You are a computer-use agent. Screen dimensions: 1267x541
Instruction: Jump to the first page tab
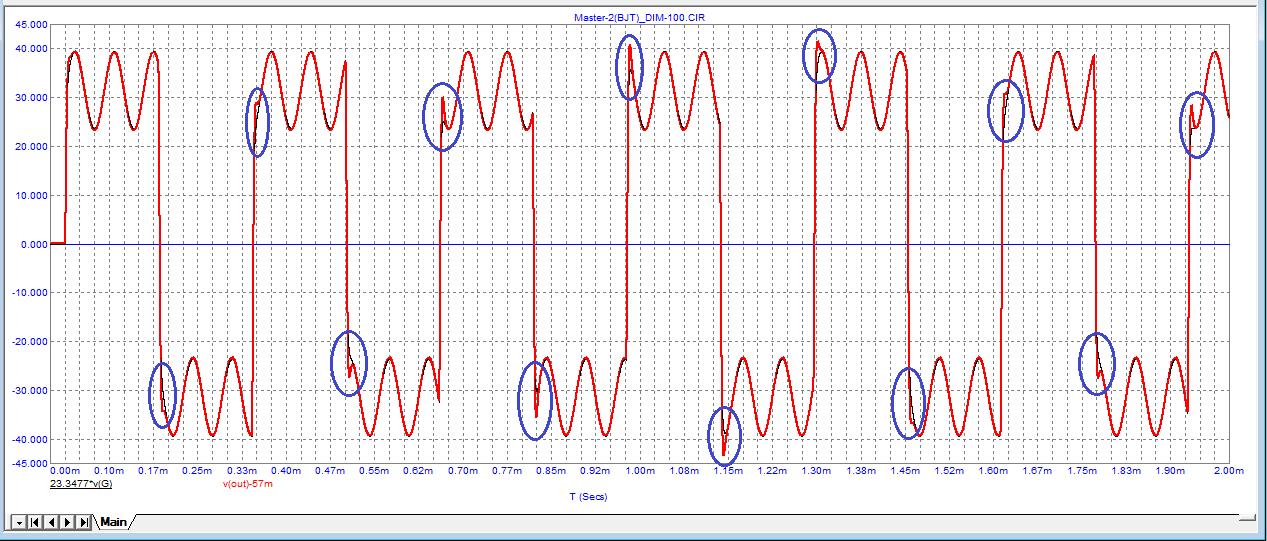pos(35,522)
